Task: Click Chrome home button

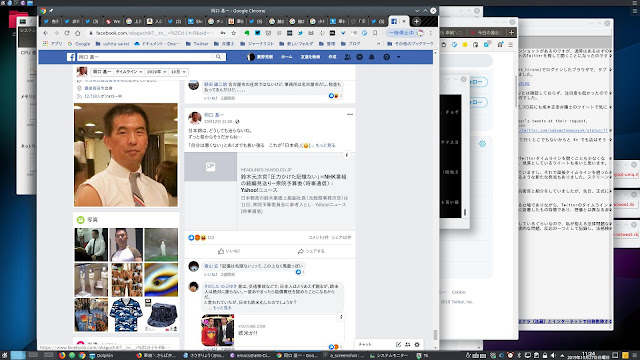Action: coord(78,33)
